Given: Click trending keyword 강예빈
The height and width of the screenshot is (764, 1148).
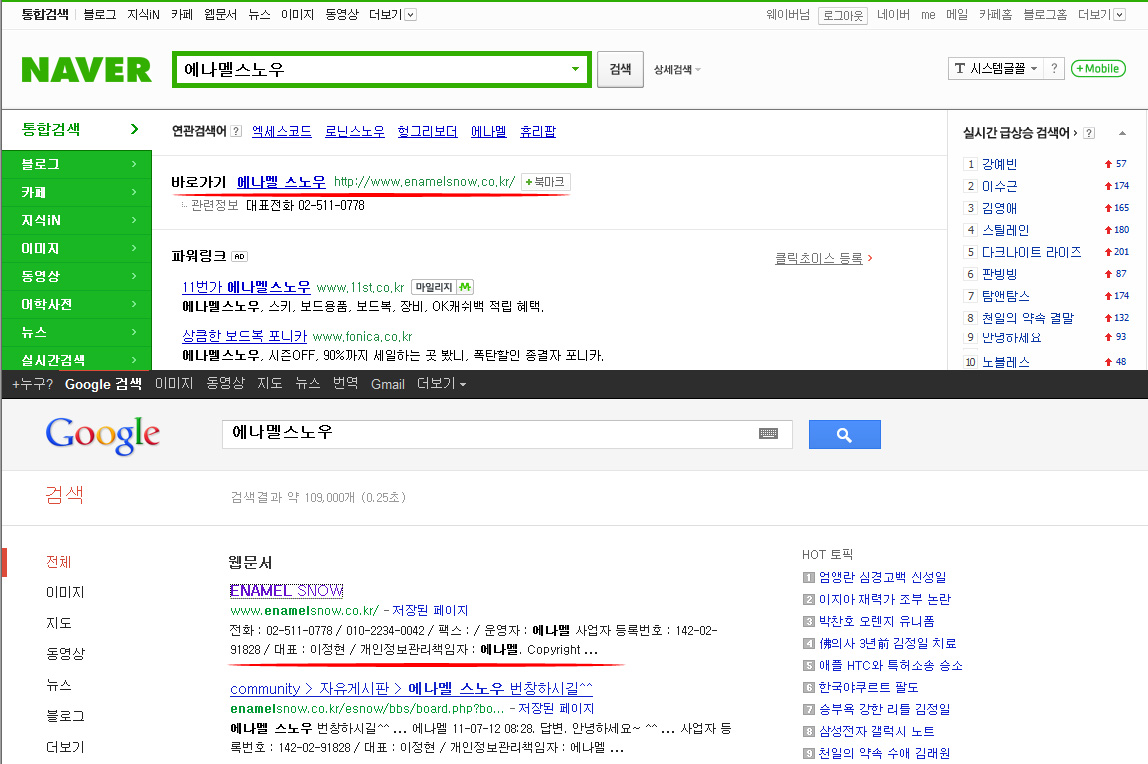Looking at the screenshot, I should (x=999, y=164).
